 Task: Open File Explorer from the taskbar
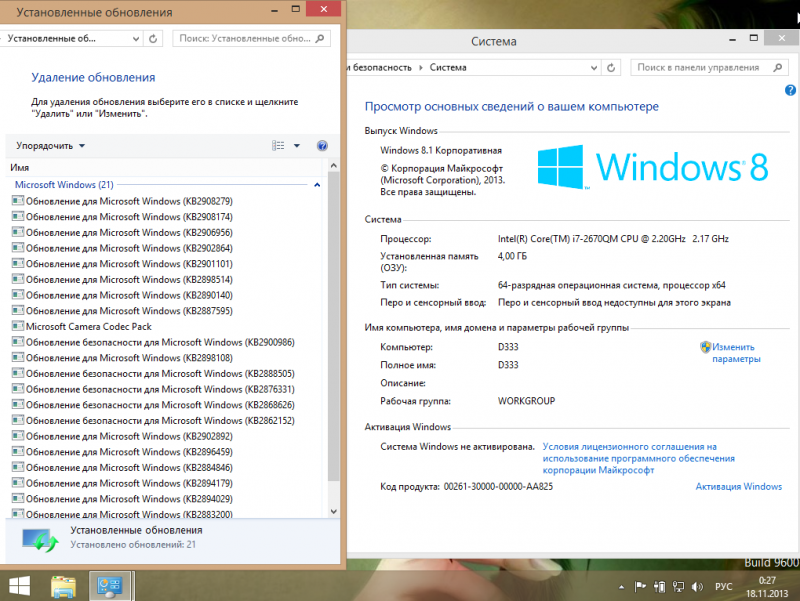point(63,586)
